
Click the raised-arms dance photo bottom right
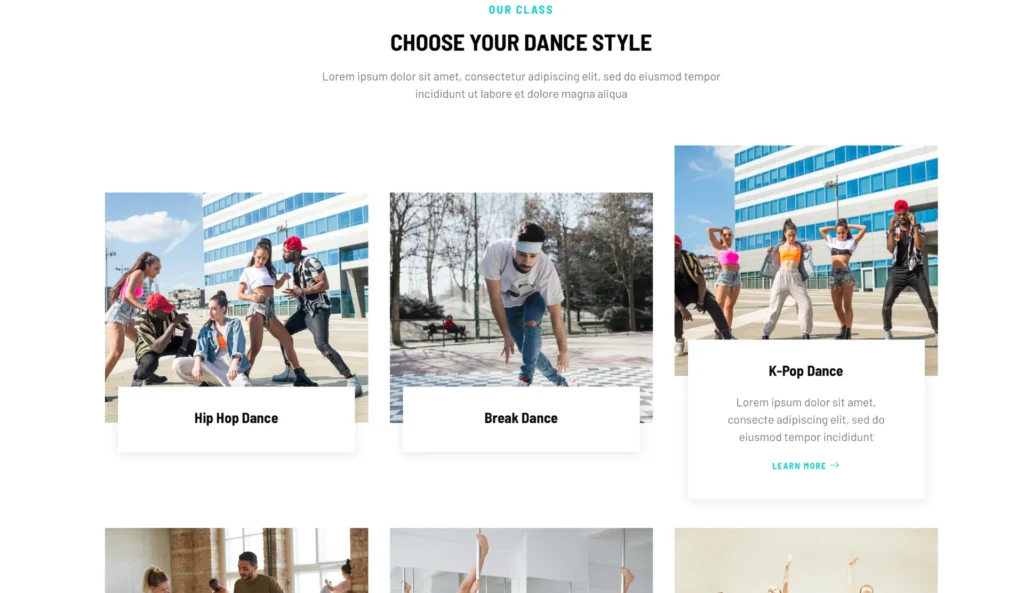coord(806,560)
